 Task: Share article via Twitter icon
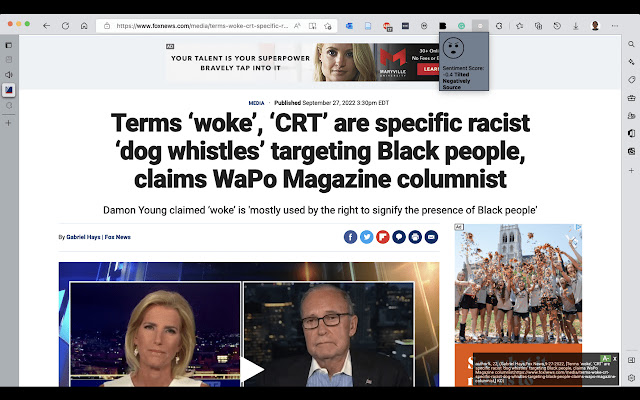click(367, 237)
